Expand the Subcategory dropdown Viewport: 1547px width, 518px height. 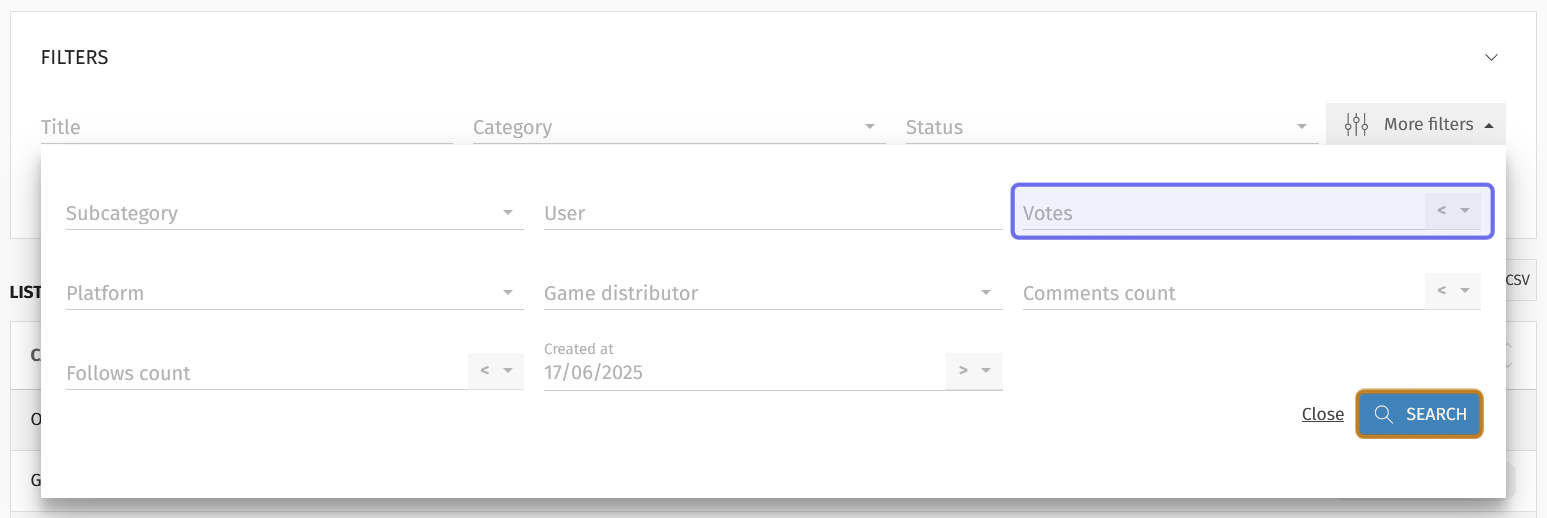click(294, 213)
